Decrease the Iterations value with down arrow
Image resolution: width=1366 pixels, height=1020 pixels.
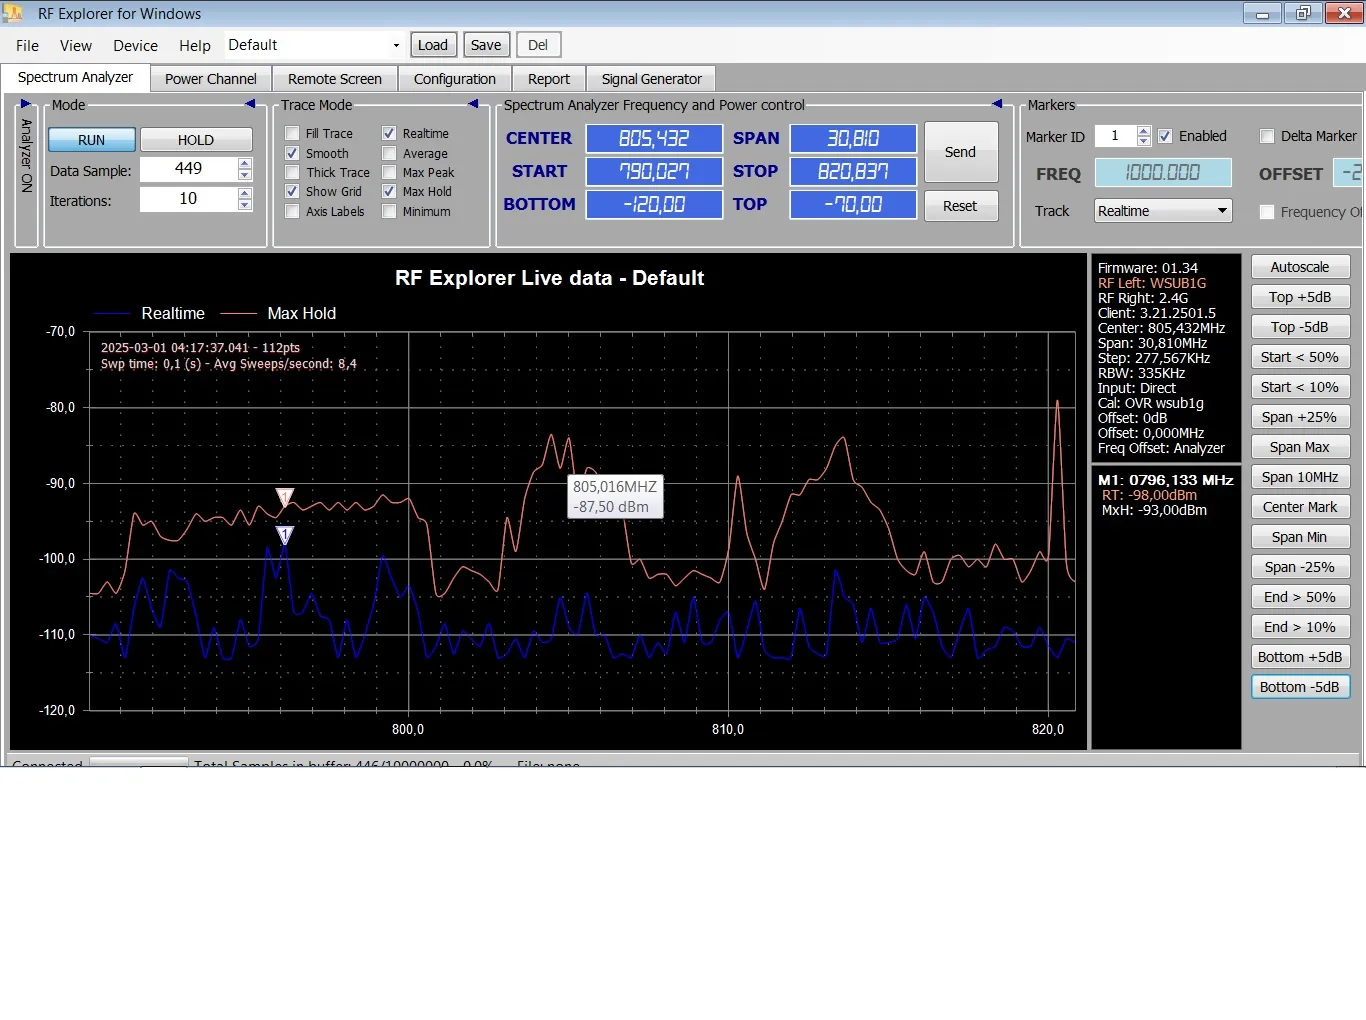click(245, 205)
